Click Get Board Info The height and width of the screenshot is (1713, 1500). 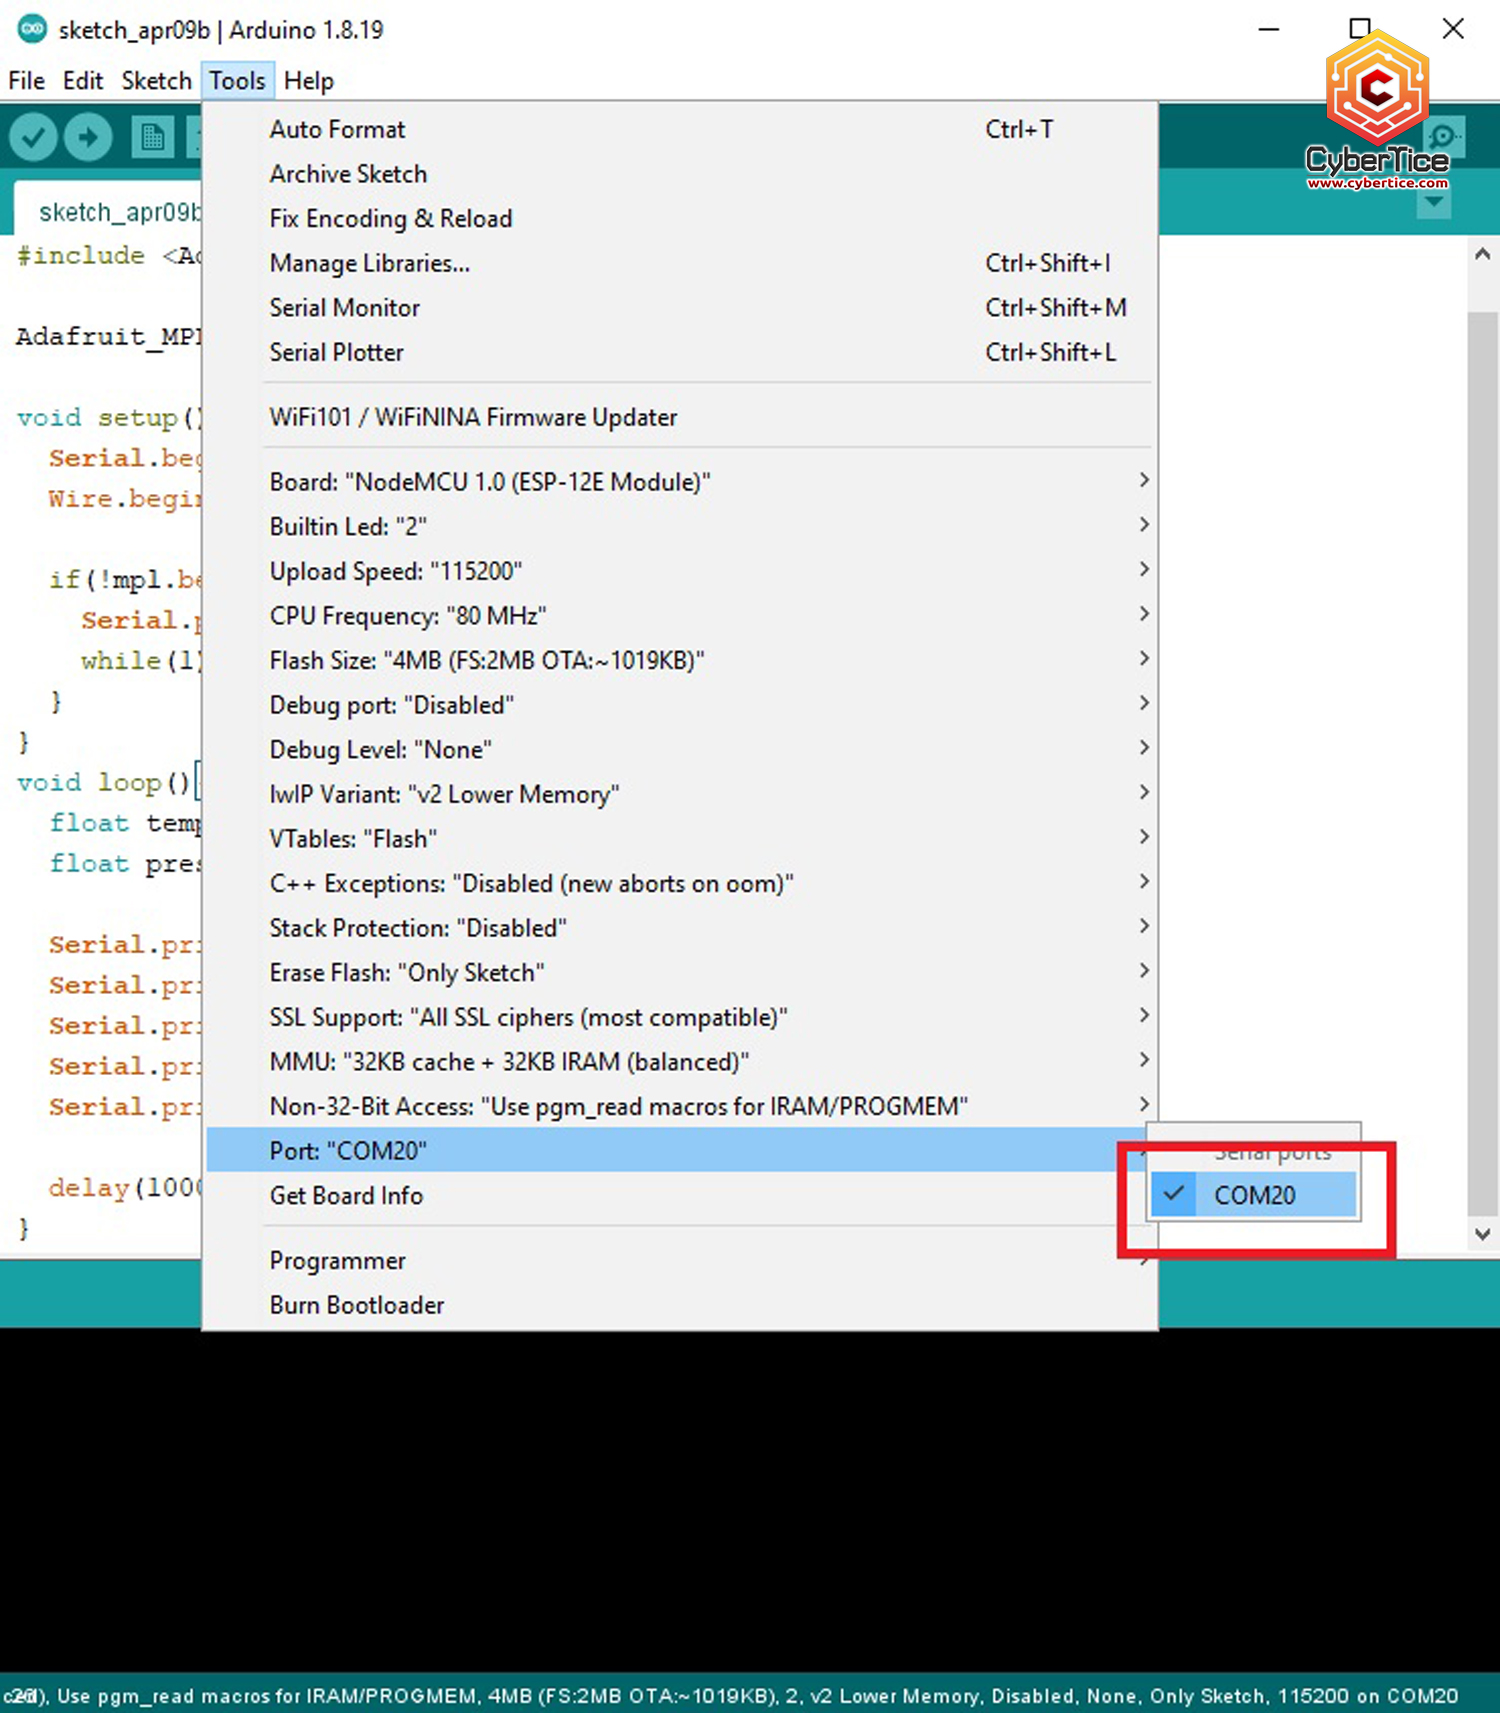point(346,1195)
